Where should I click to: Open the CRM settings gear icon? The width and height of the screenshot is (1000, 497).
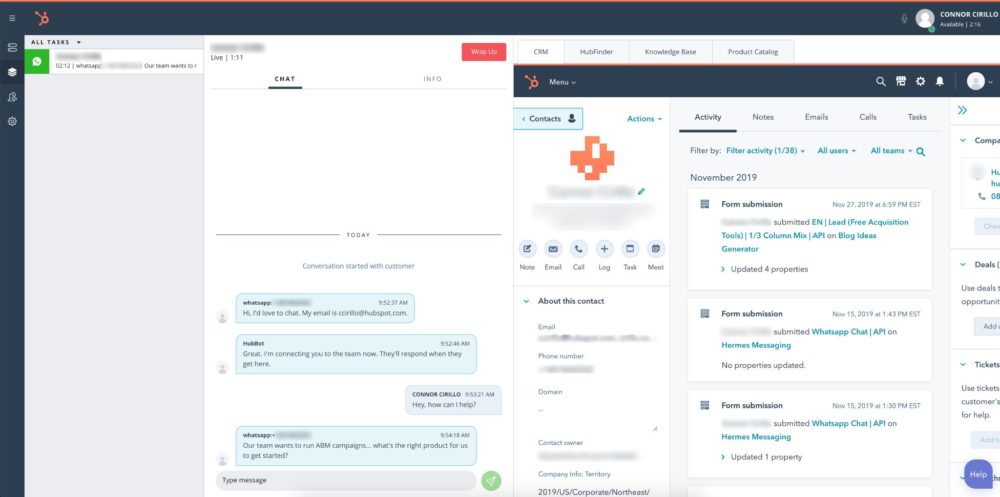[920, 82]
